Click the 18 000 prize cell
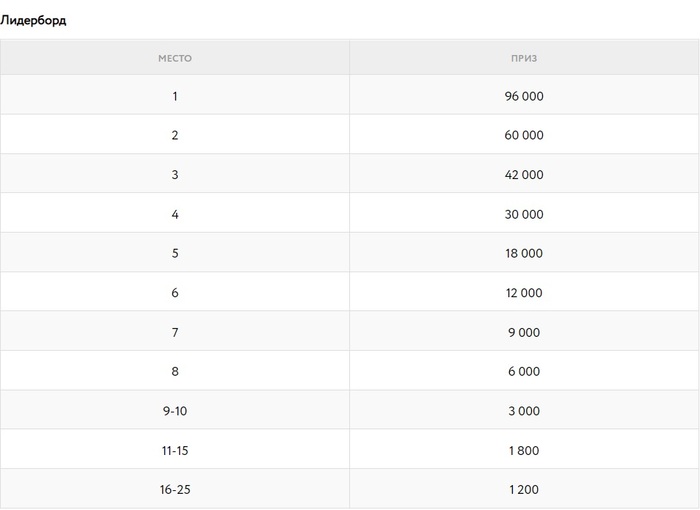 (524, 253)
